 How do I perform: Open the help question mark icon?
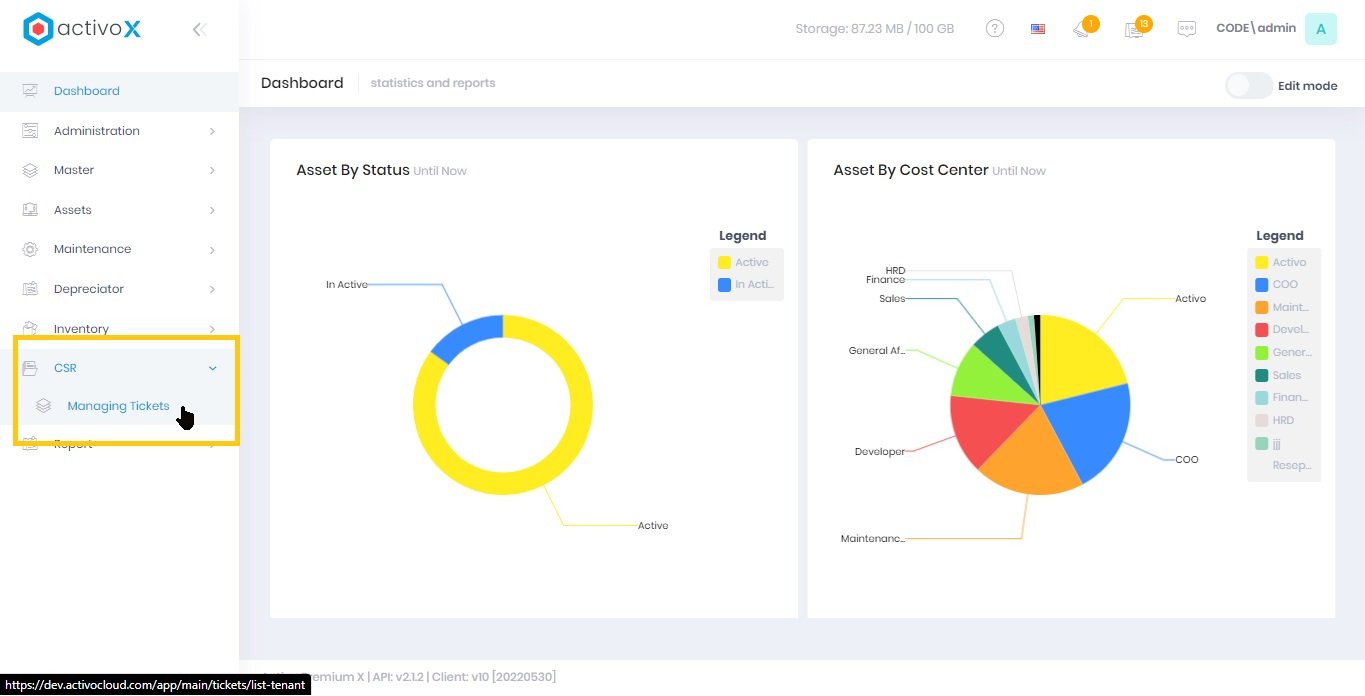point(994,29)
